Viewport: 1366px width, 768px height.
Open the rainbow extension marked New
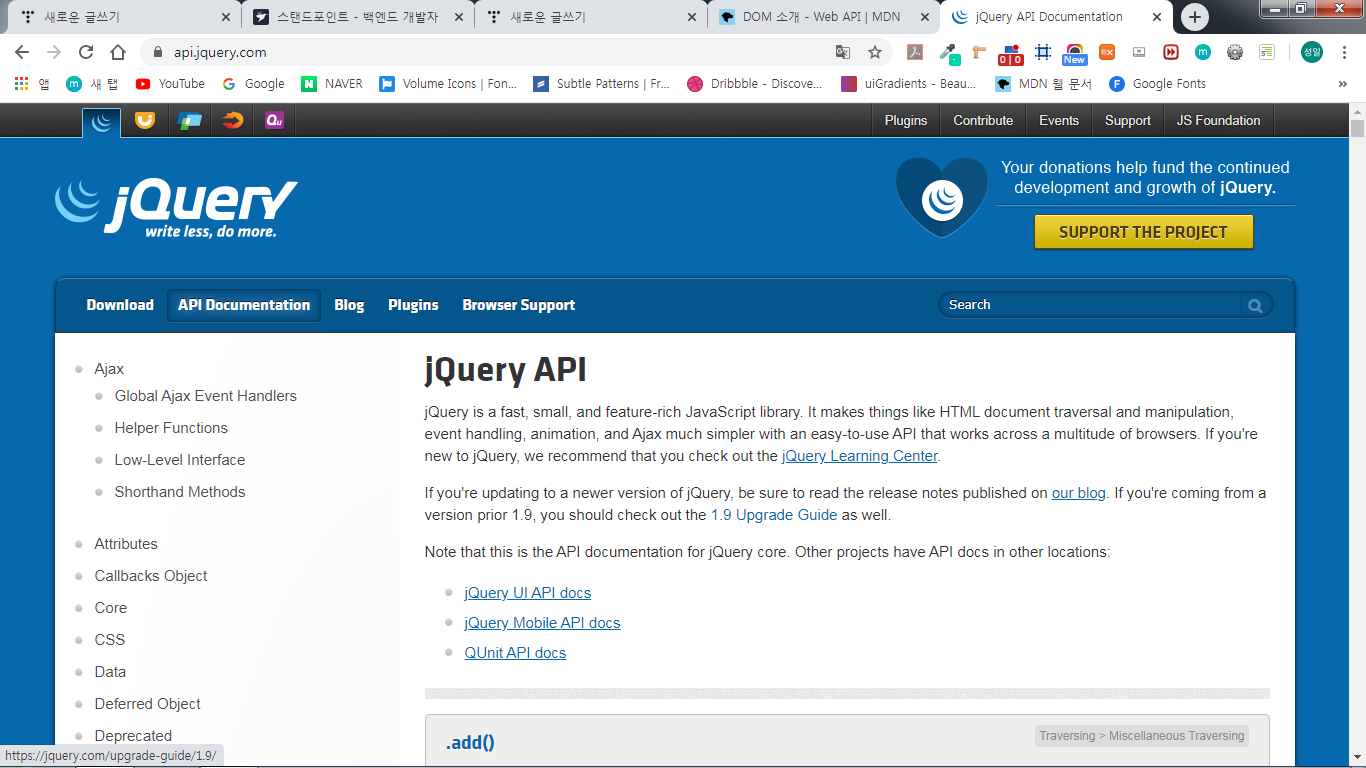pyautogui.click(x=1075, y=54)
